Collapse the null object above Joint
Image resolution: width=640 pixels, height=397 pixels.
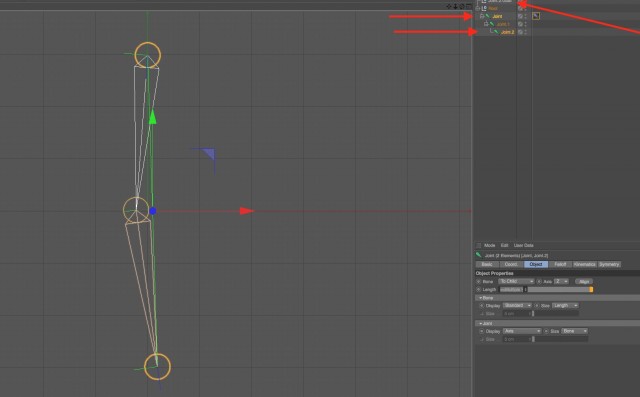[478, 8]
